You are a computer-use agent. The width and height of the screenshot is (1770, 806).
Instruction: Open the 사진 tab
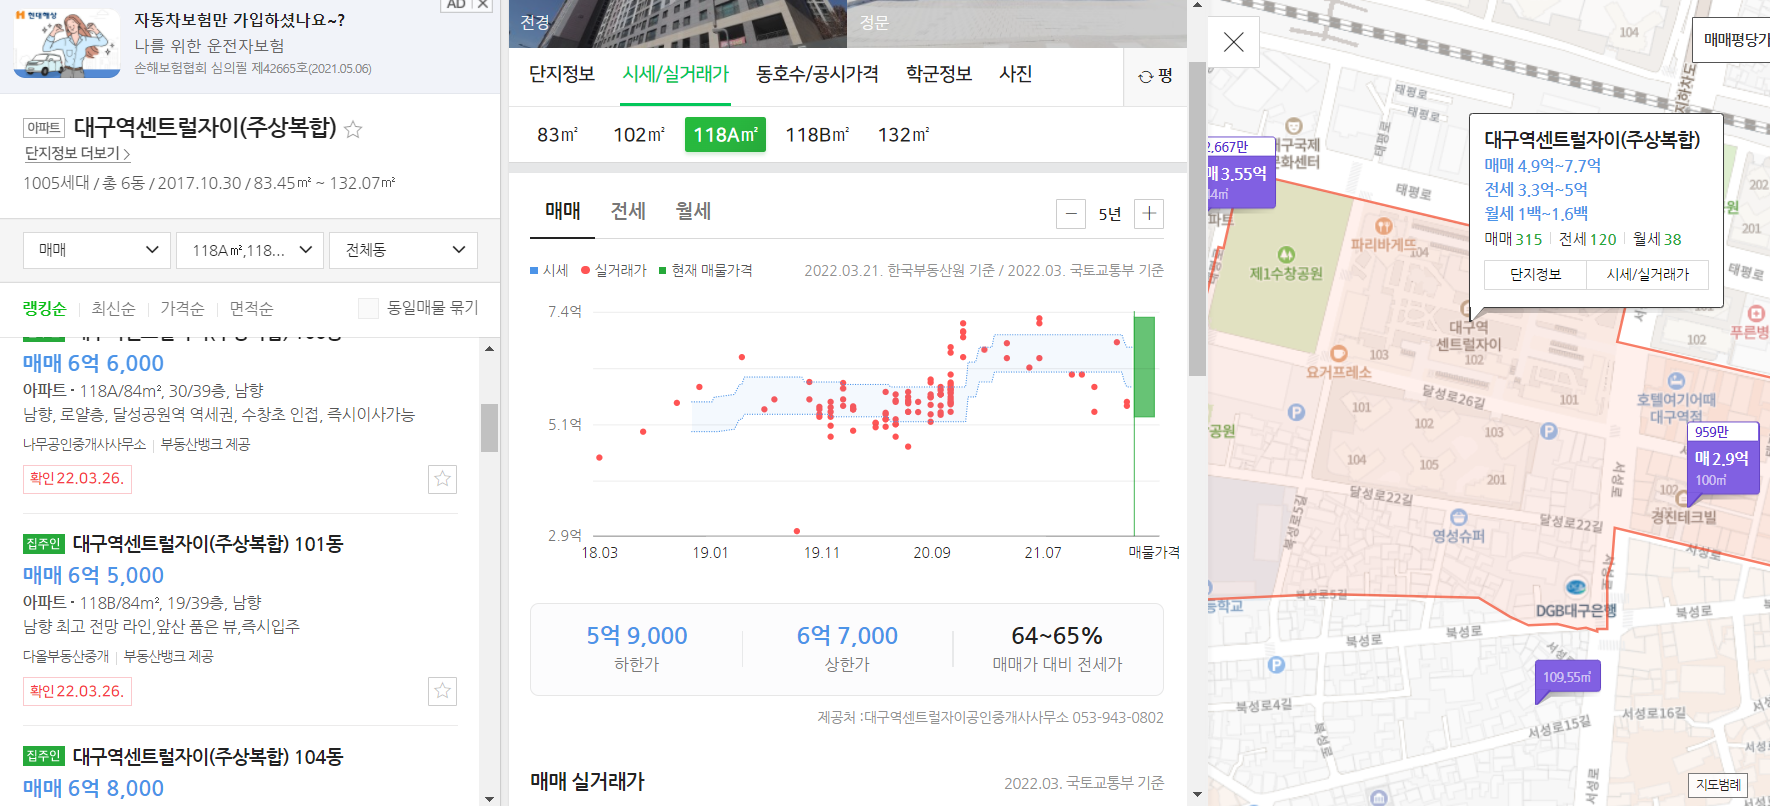tap(1015, 74)
